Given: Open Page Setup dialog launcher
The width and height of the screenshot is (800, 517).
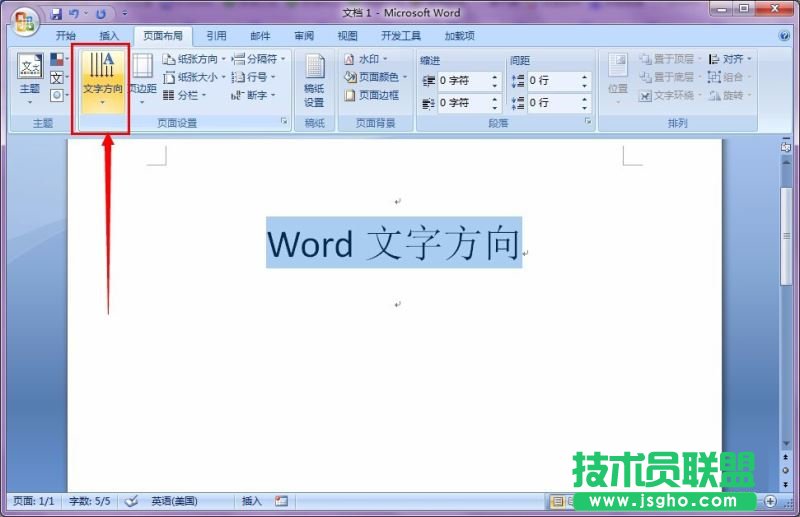Looking at the screenshot, I should point(284,121).
